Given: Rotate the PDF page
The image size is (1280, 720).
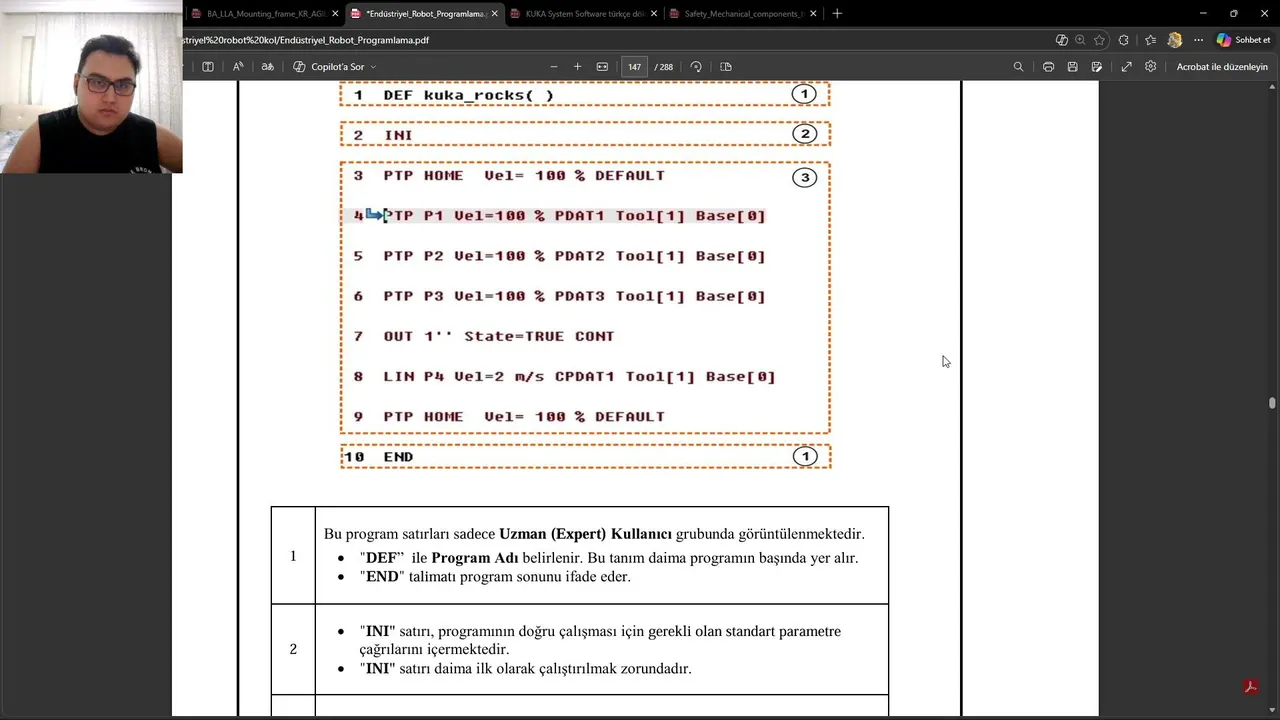Looking at the screenshot, I should coord(696,67).
